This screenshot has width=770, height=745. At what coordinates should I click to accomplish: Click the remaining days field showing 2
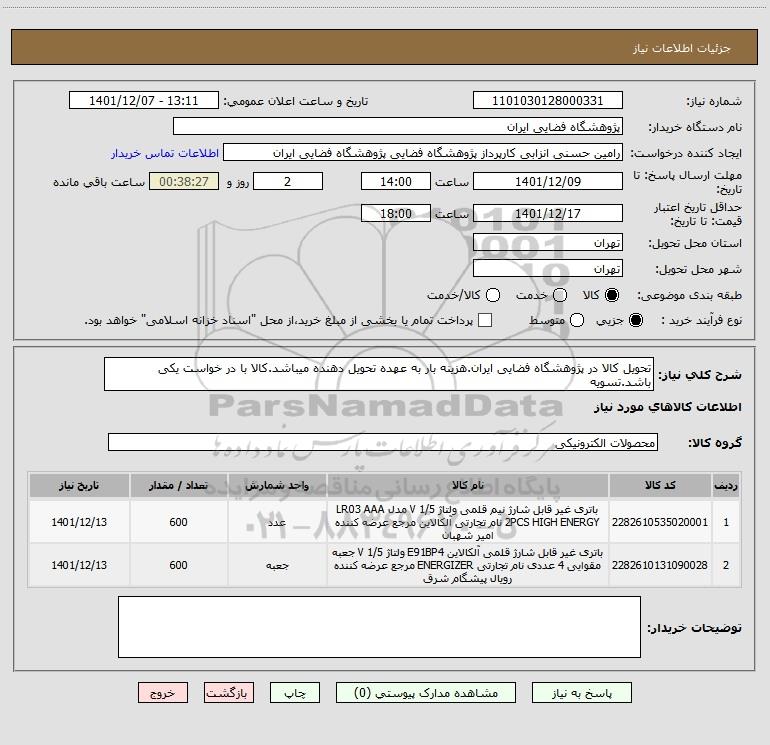[x=288, y=181]
